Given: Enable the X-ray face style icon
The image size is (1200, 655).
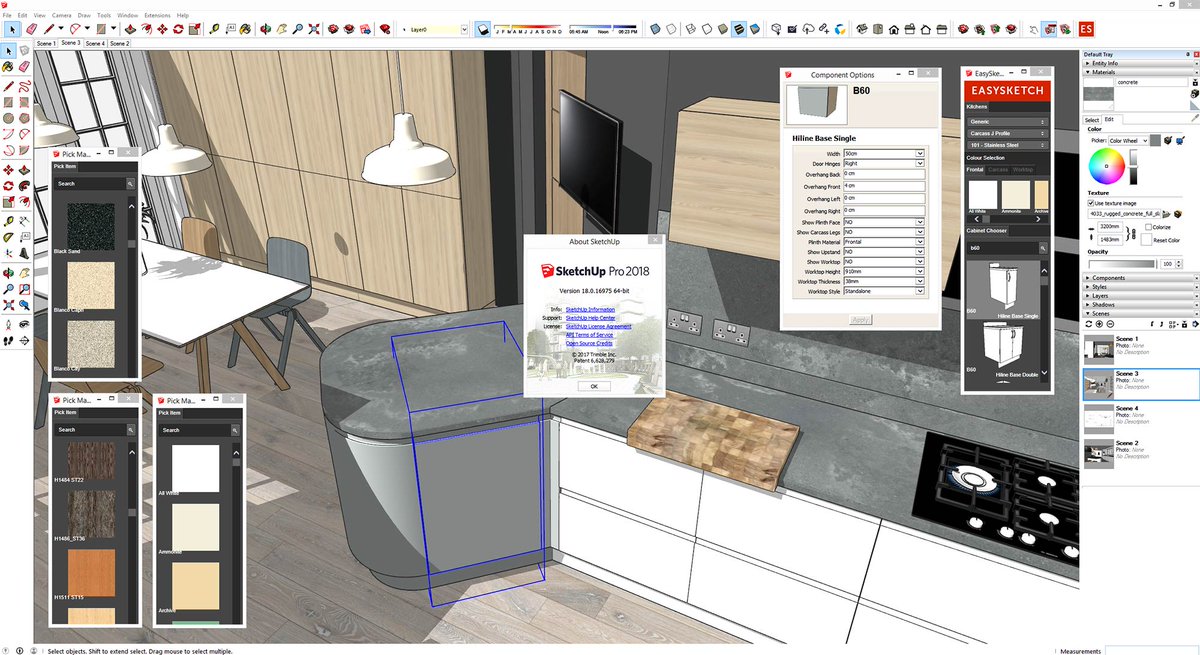Looking at the screenshot, I should click(656, 29).
